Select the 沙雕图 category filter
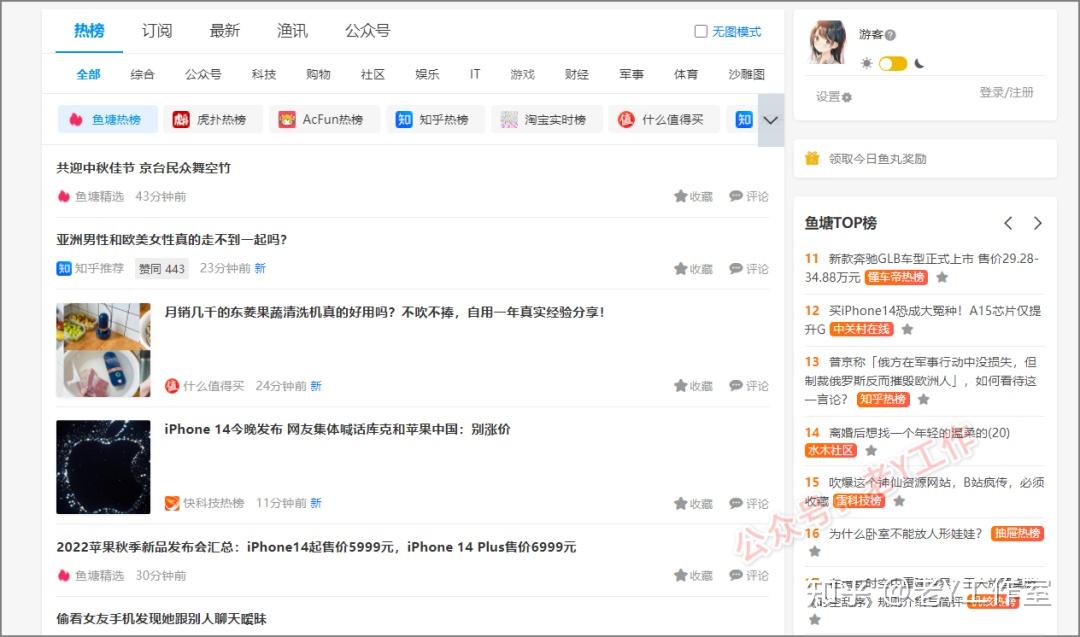 pos(747,74)
